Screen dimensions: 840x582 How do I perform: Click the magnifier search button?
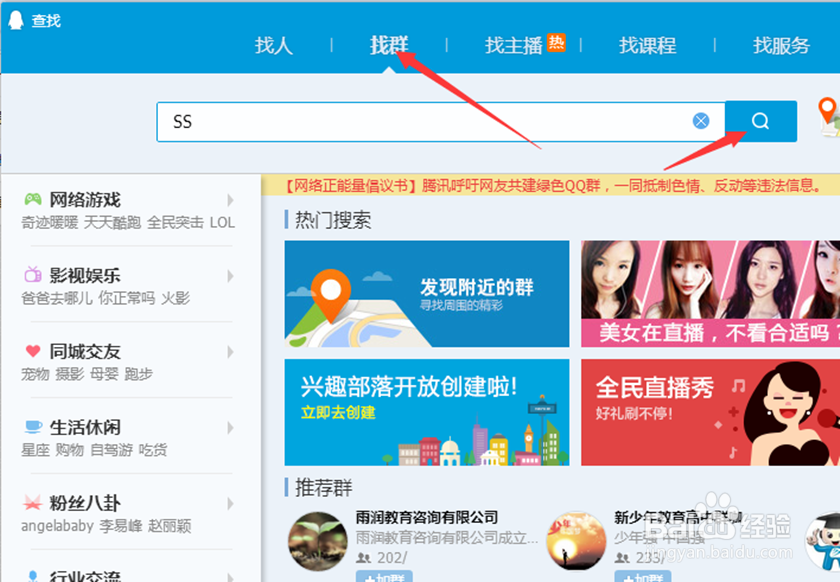(760, 120)
